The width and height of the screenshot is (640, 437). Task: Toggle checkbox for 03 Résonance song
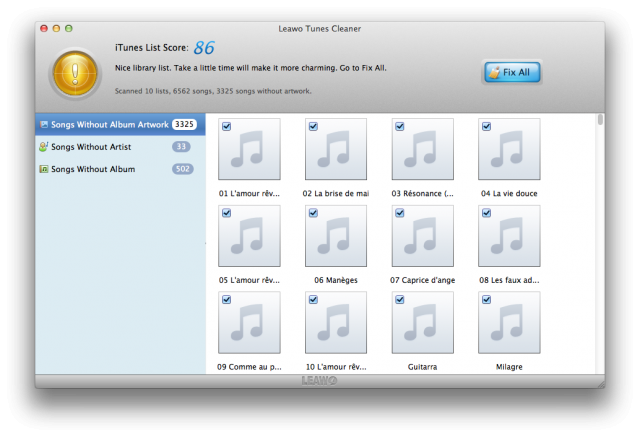coord(400,126)
